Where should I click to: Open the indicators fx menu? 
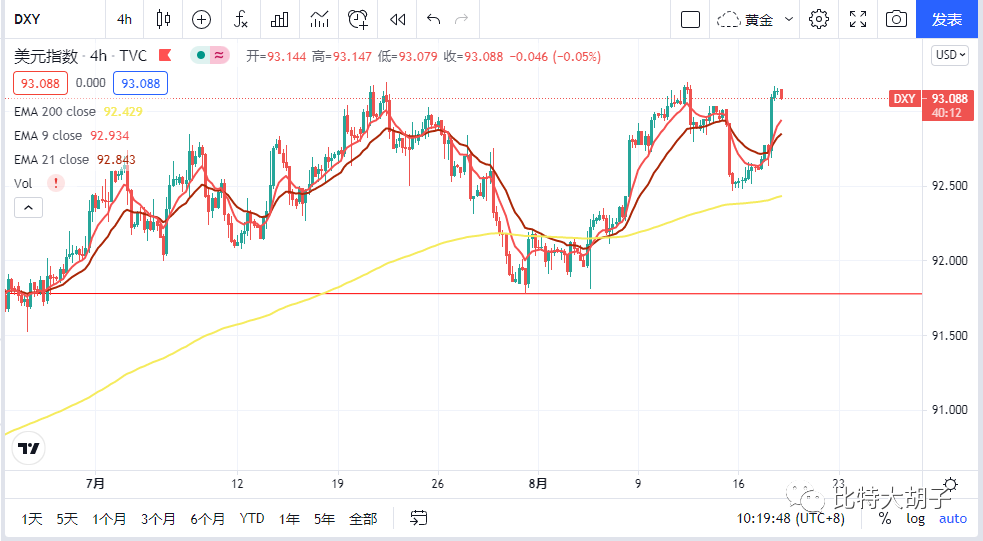tap(241, 19)
